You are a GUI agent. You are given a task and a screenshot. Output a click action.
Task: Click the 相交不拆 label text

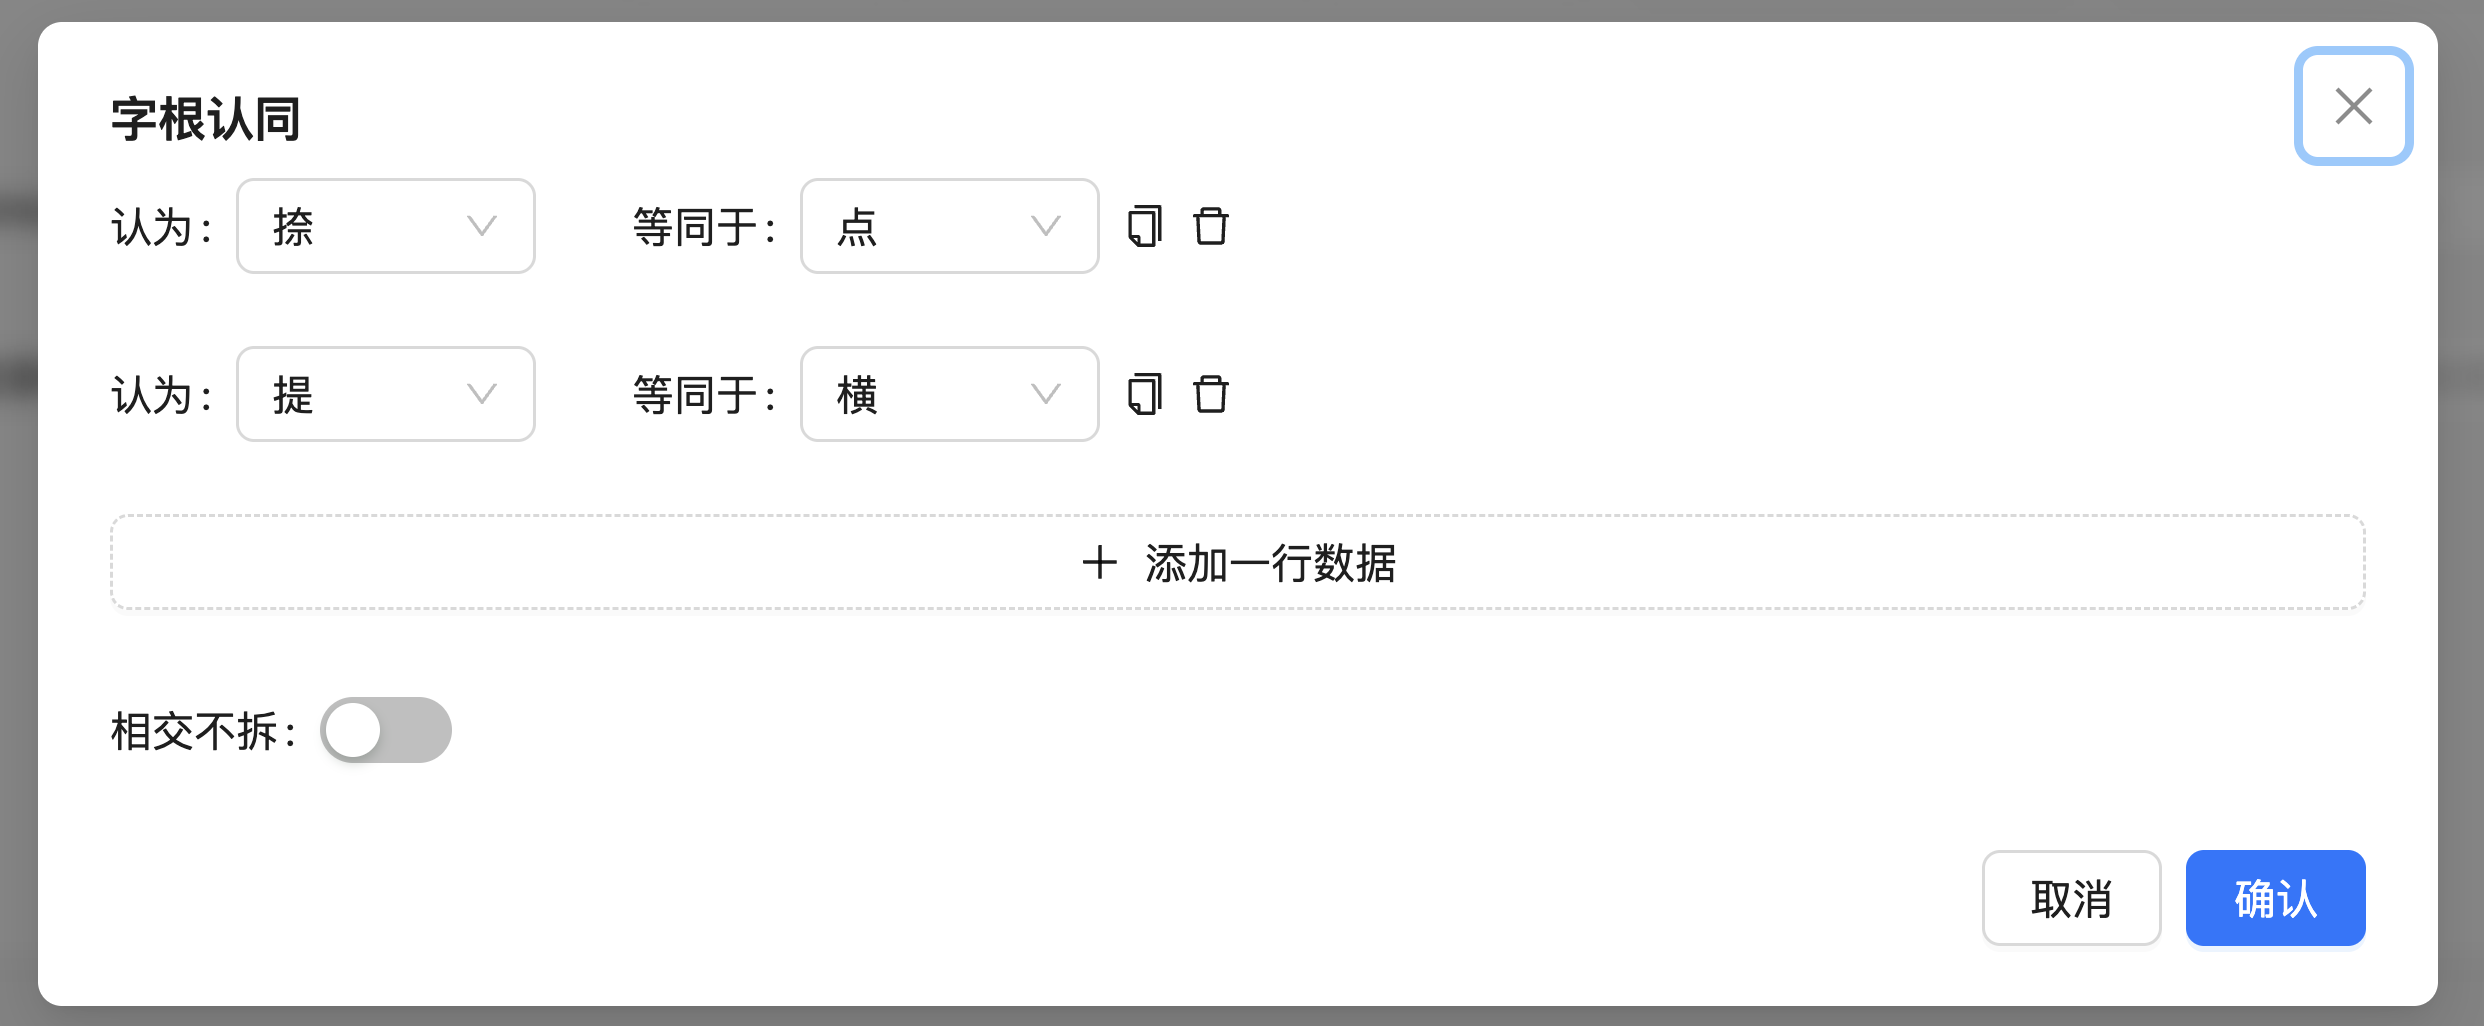196,731
